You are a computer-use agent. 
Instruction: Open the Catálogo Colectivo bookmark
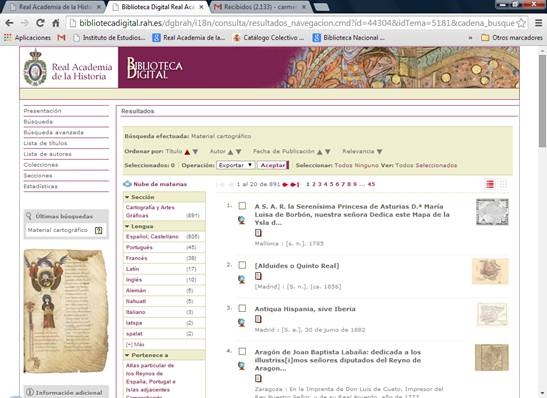[269, 37]
